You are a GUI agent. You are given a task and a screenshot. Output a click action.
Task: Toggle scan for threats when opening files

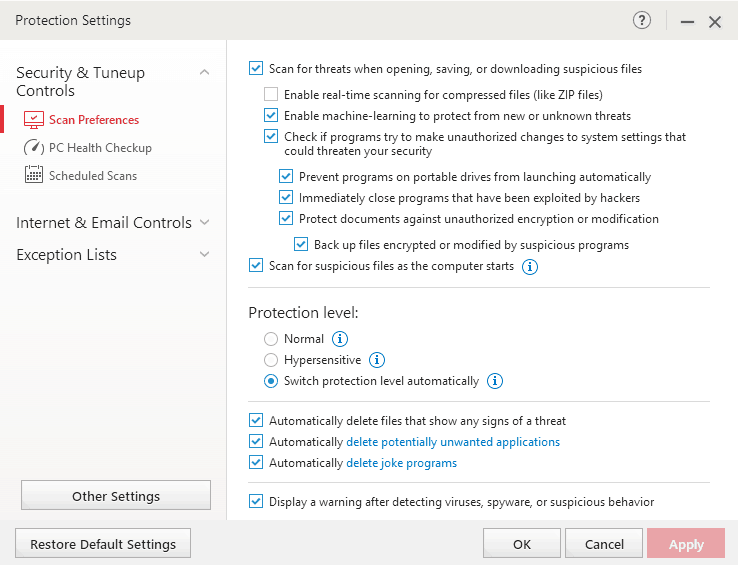256,68
